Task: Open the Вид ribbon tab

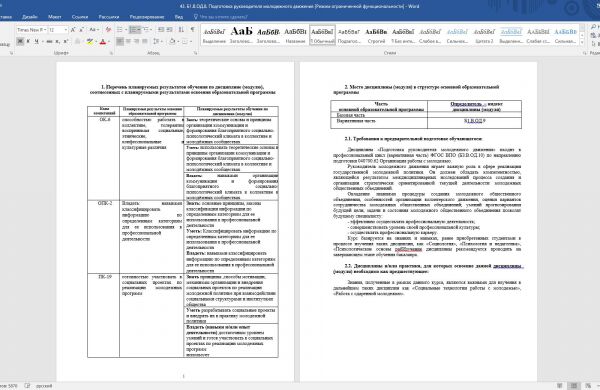Action: tap(179, 17)
